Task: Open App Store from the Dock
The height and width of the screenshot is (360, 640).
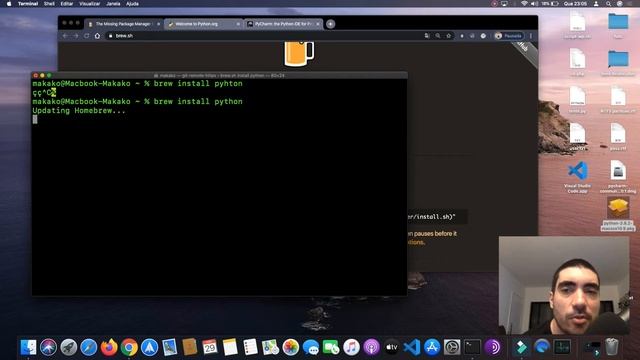Action: [x=432, y=347]
